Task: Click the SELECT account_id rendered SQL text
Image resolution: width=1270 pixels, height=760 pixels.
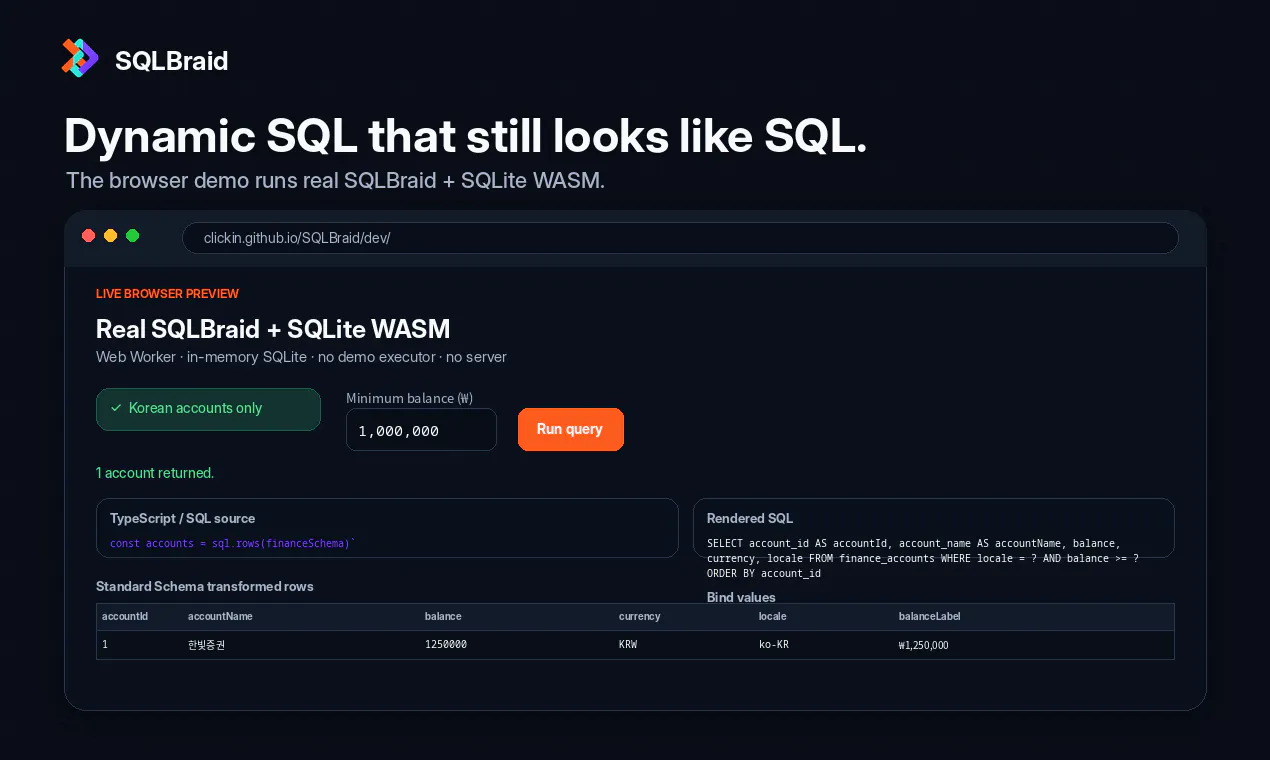Action: pos(922,558)
